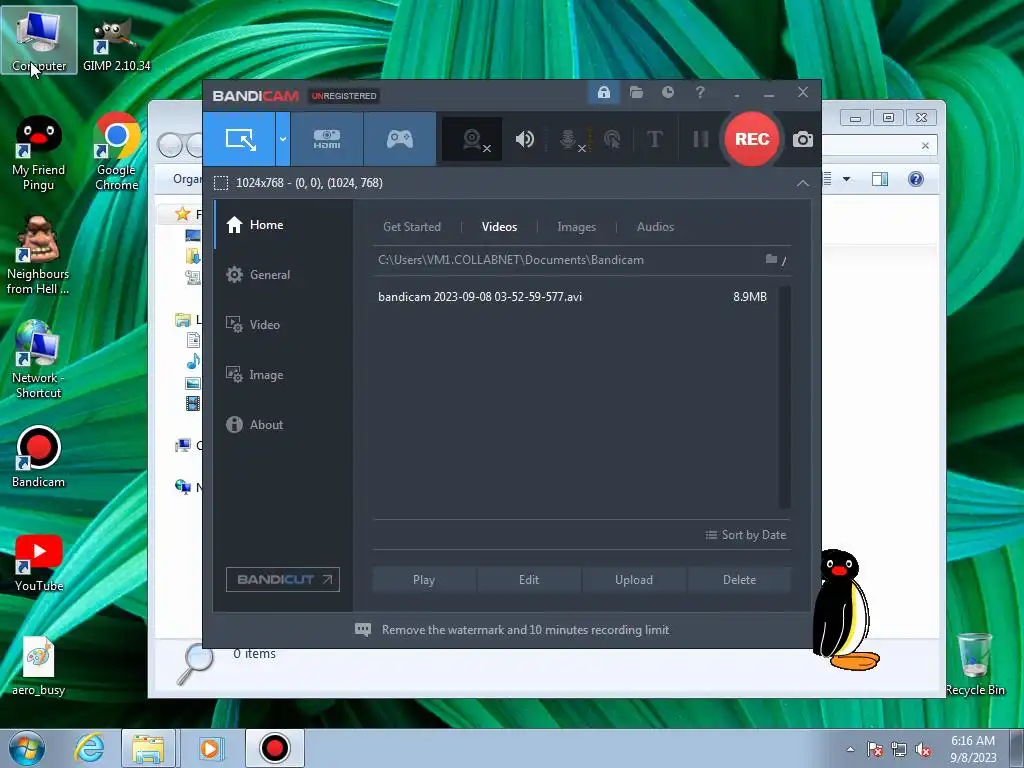This screenshot has width=1024, height=768.
Task: Toggle speaker sound recording
Action: pos(524,139)
